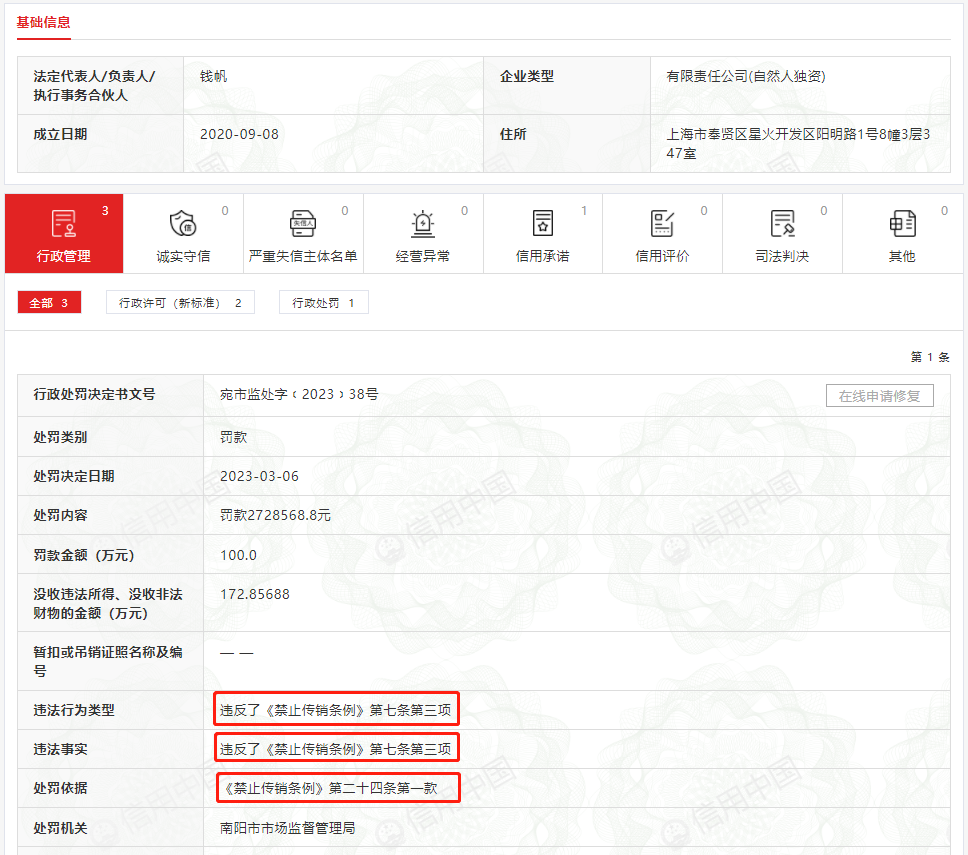The image size is (968, 855).
Task: Filter by 行政处罚 1
Action: tap(323, 303)
